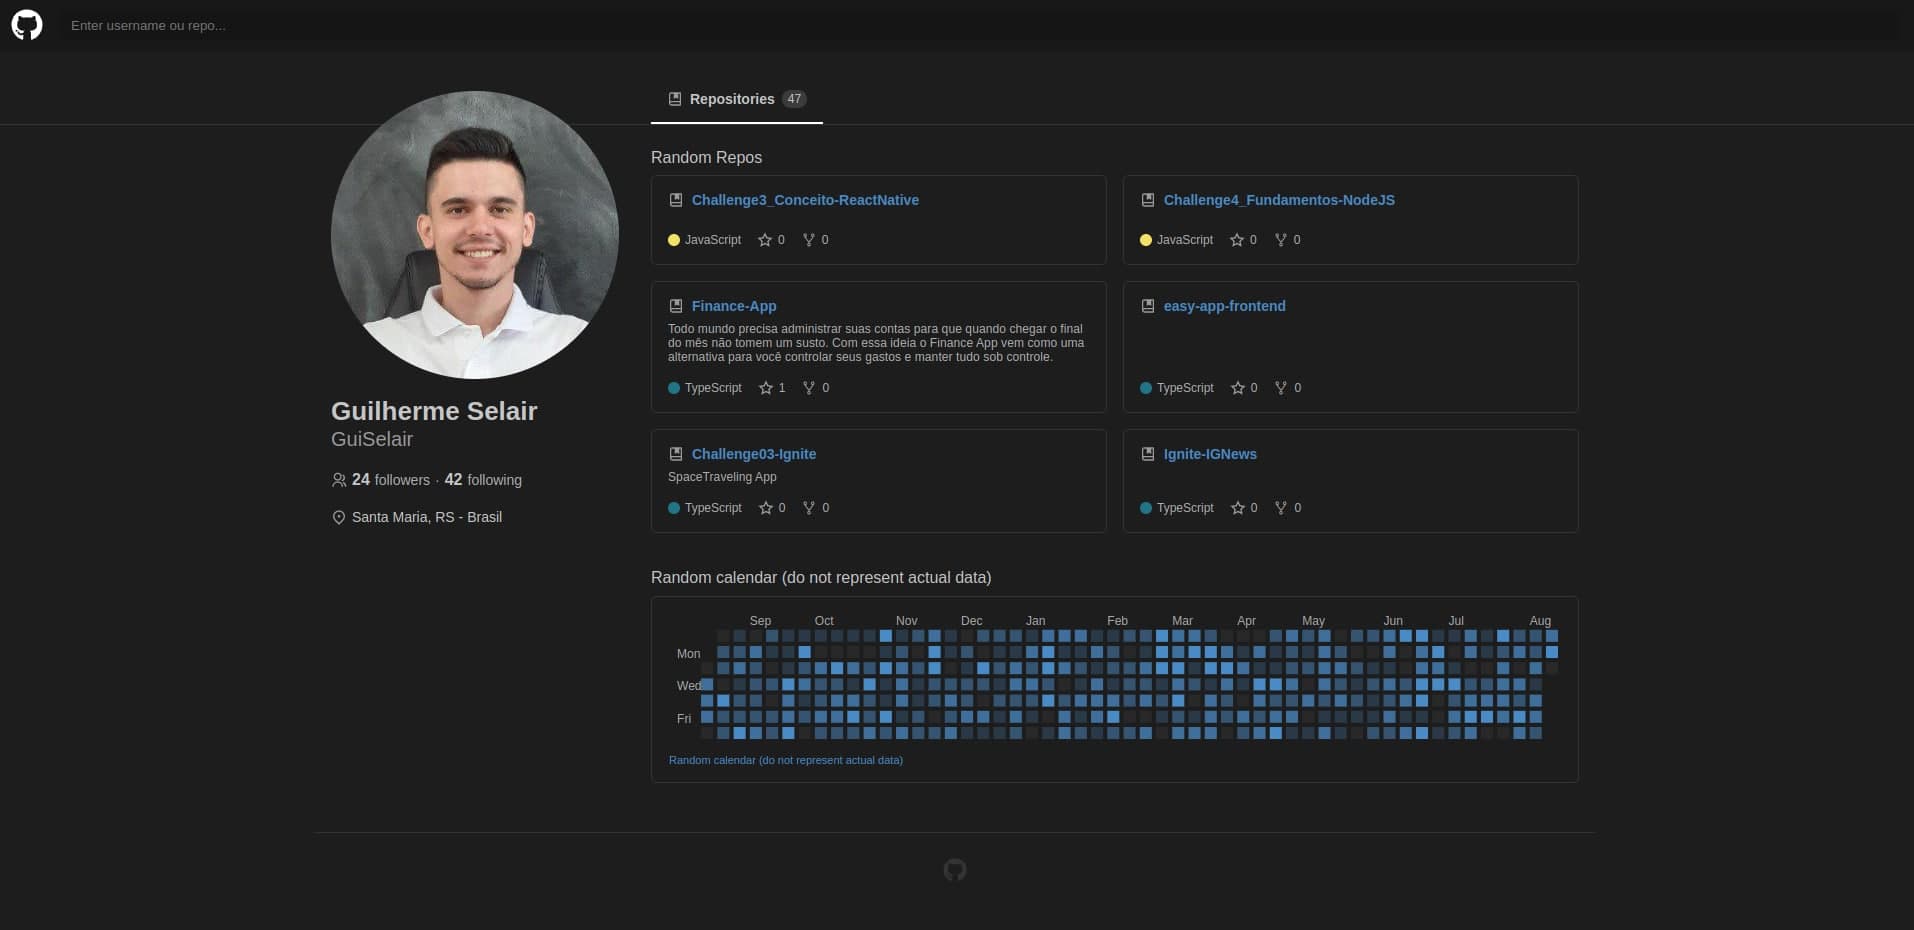
Task: Click blue calendar footnote about random data
Action: [x=786, y=760]
